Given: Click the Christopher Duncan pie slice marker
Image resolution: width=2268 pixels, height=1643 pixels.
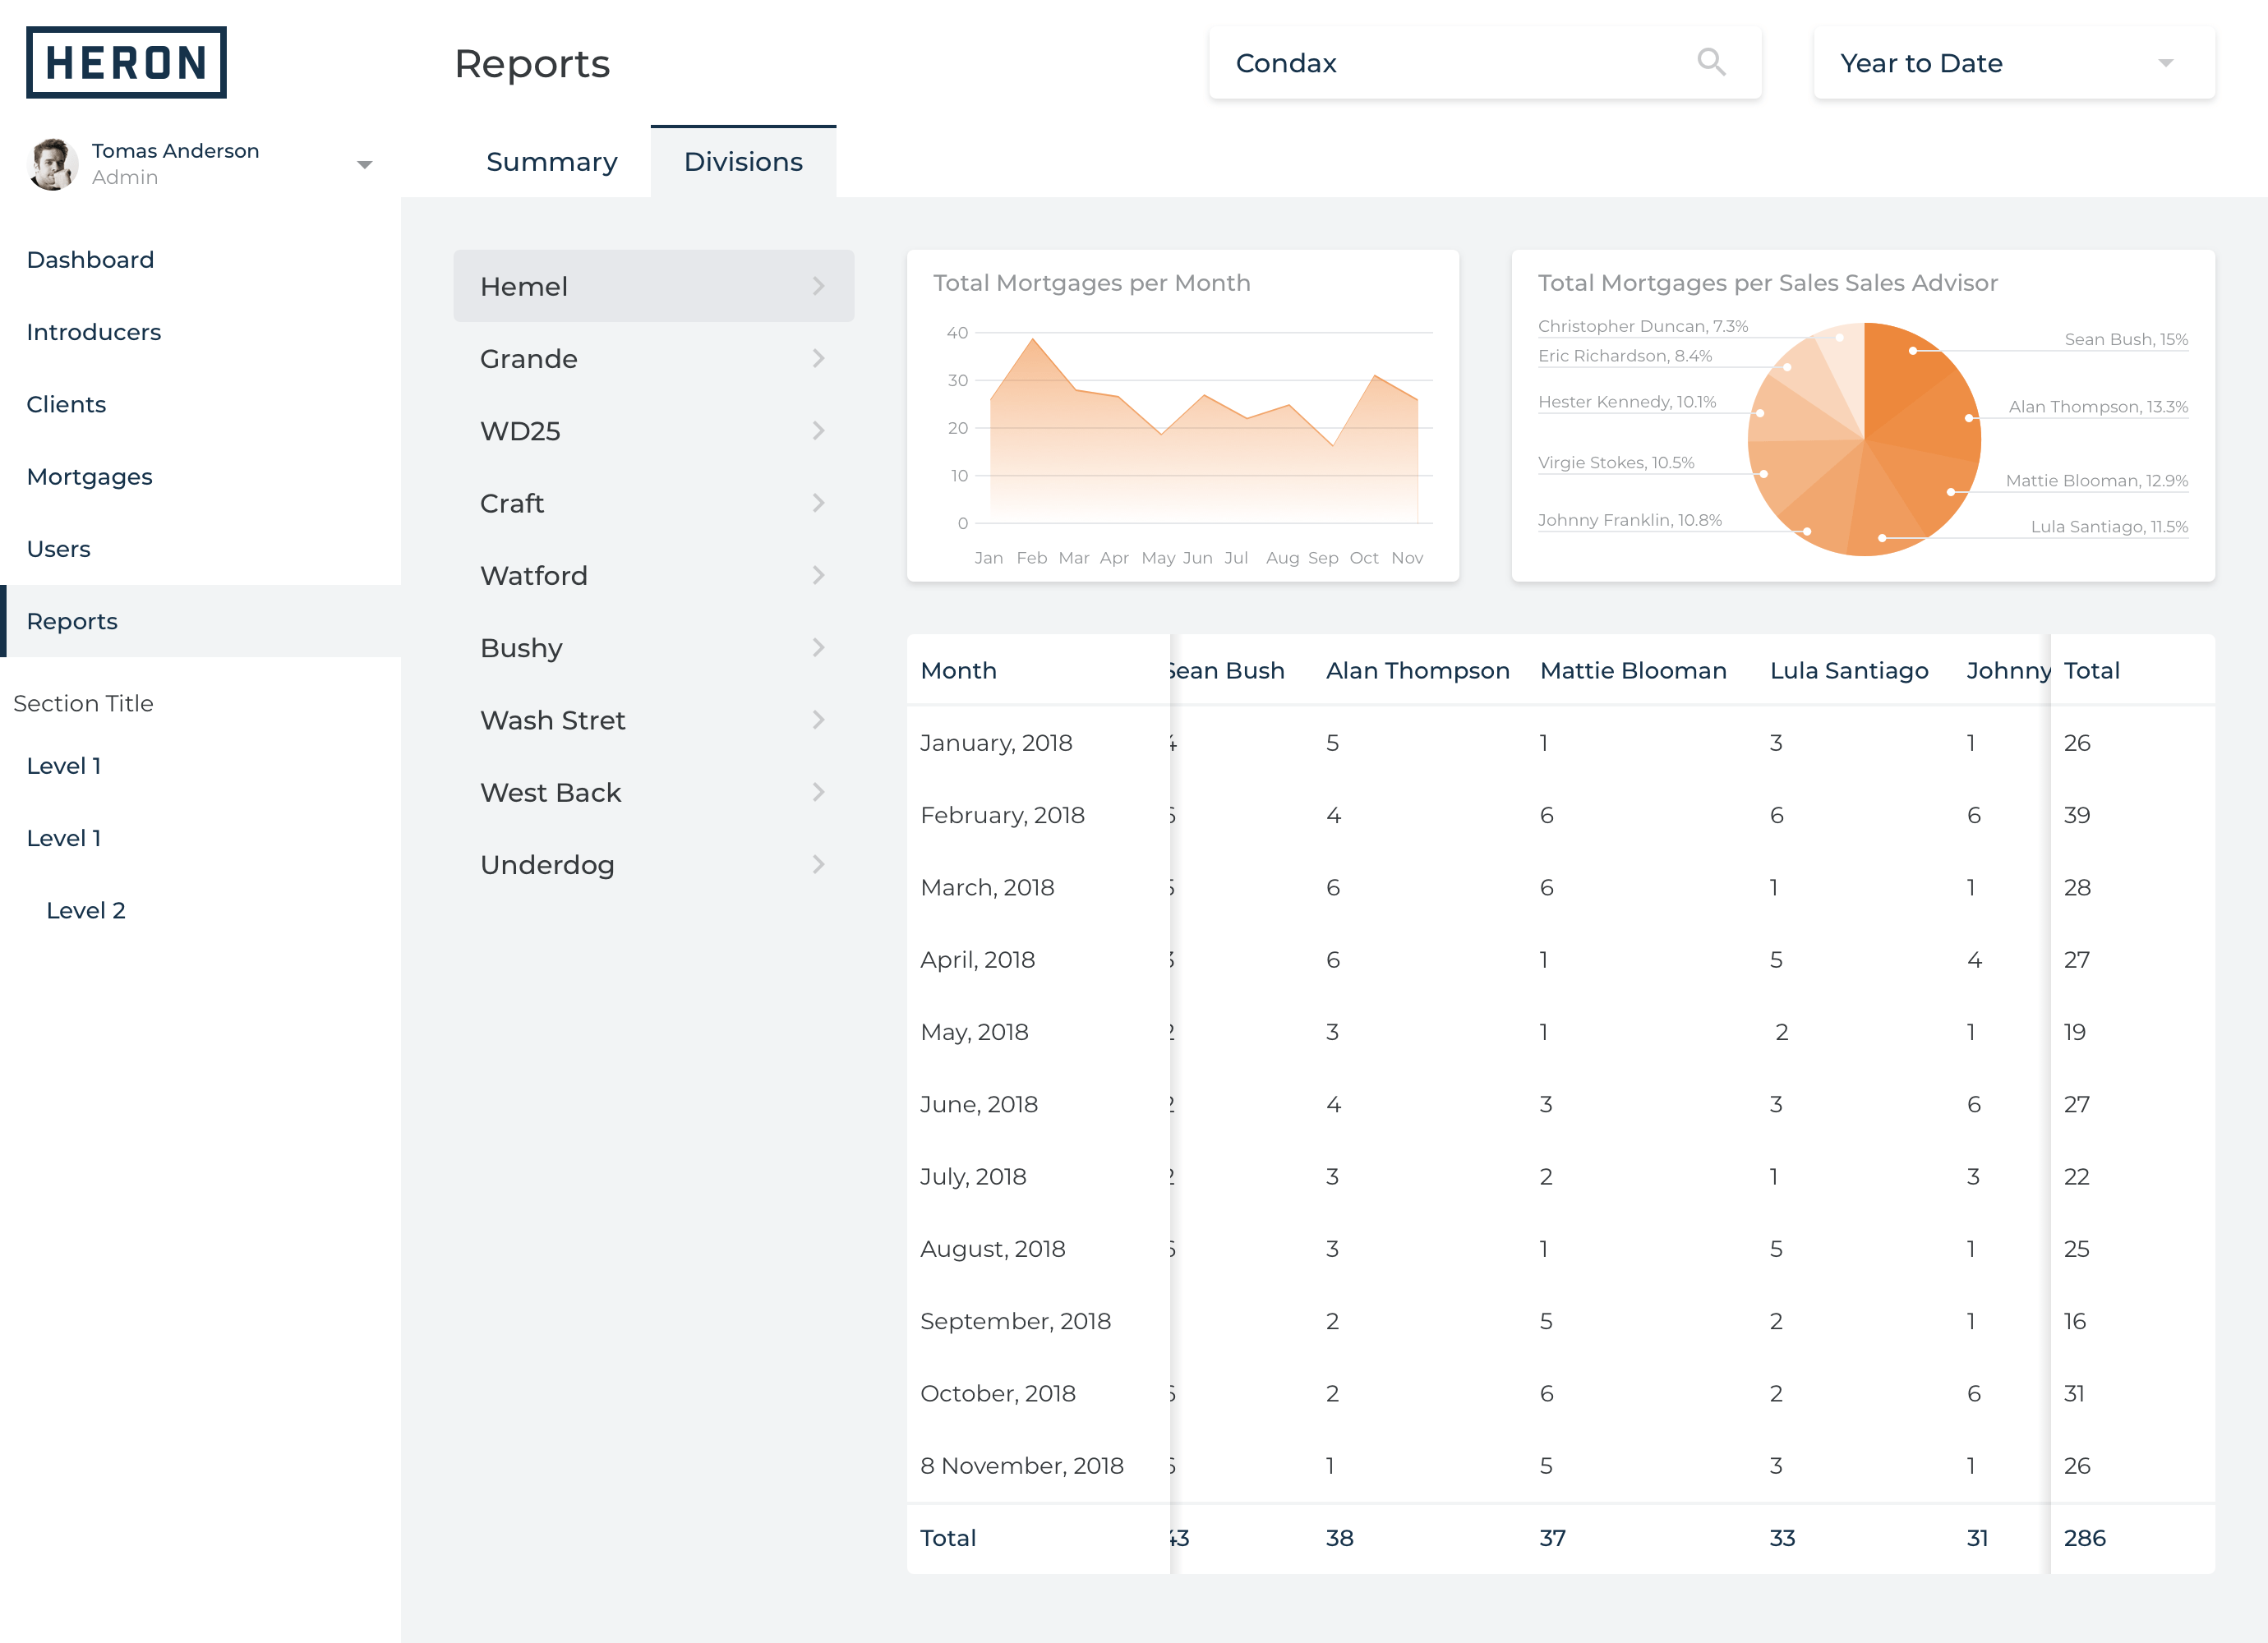Looking at the screenshot, I should point(1839,338).
